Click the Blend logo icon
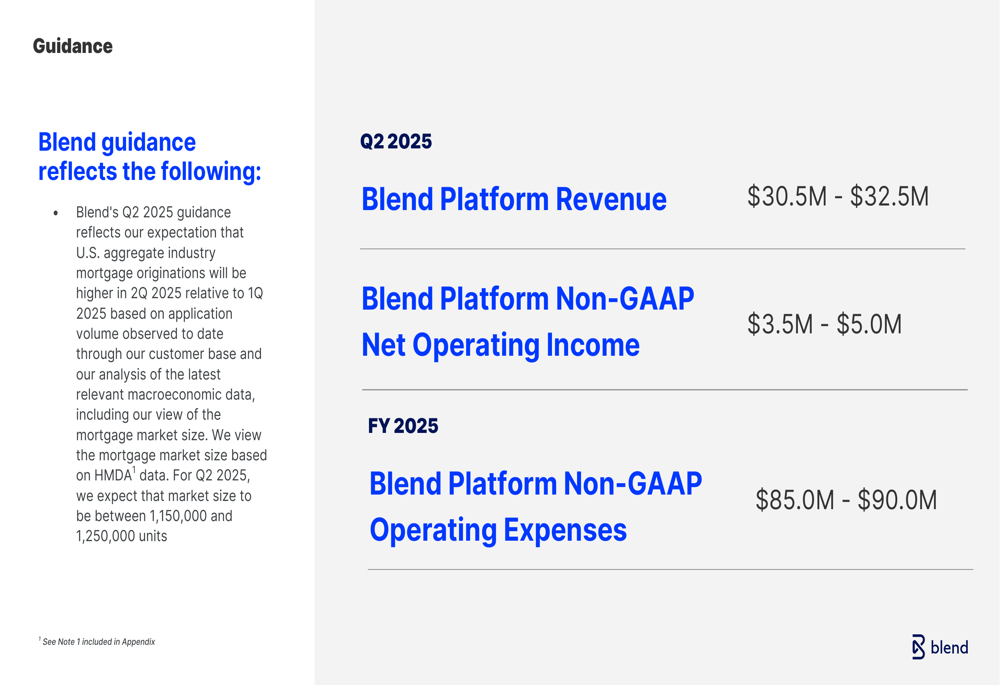Screen dimensions: 1000x685 click(918, 647)
